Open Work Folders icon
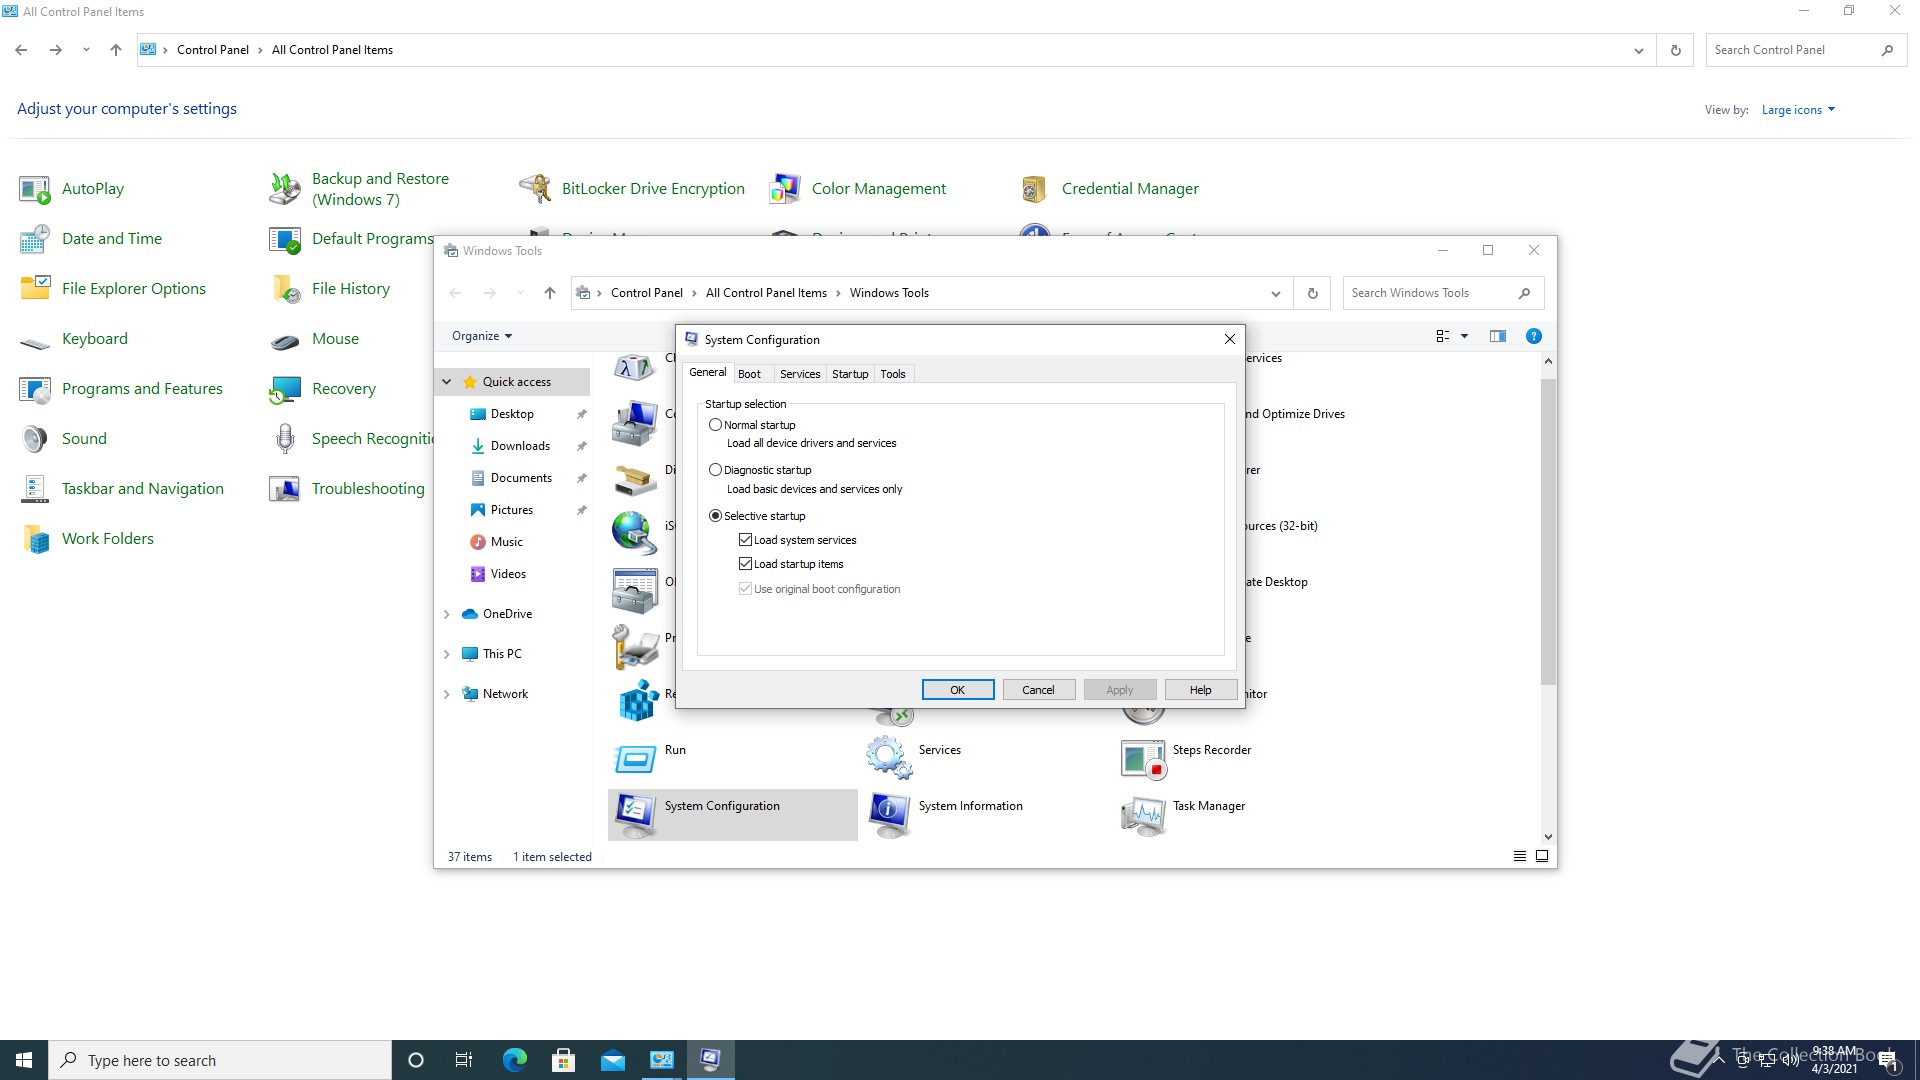Image resolution: width=1920 pixels, height=1080 pixels. point(35,539)
